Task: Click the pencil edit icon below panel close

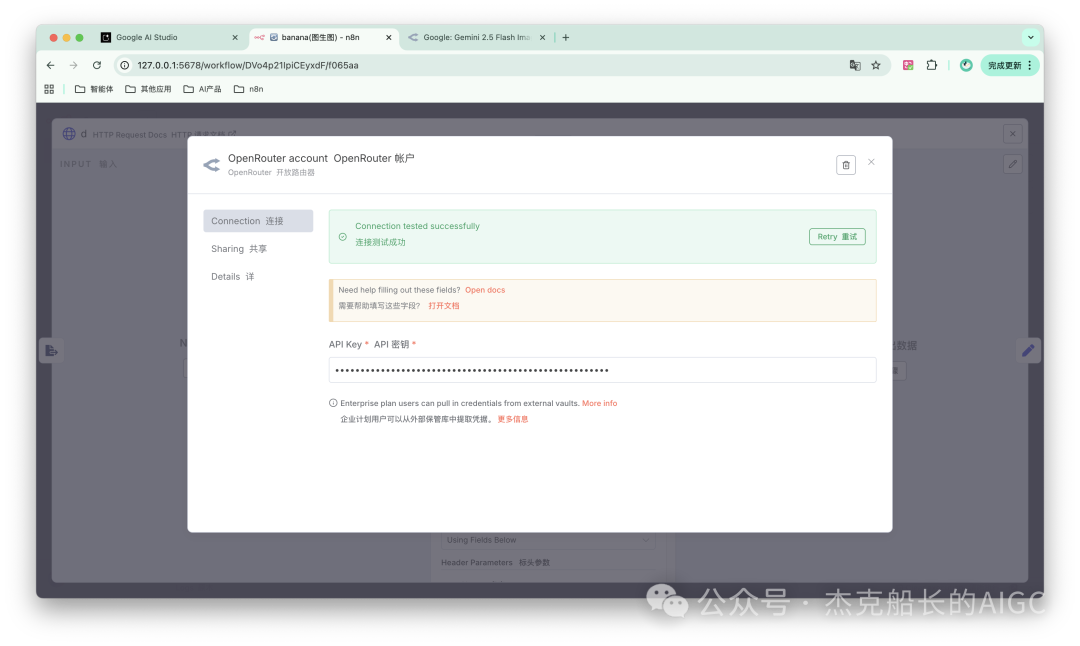Action: pos(1012,164)
